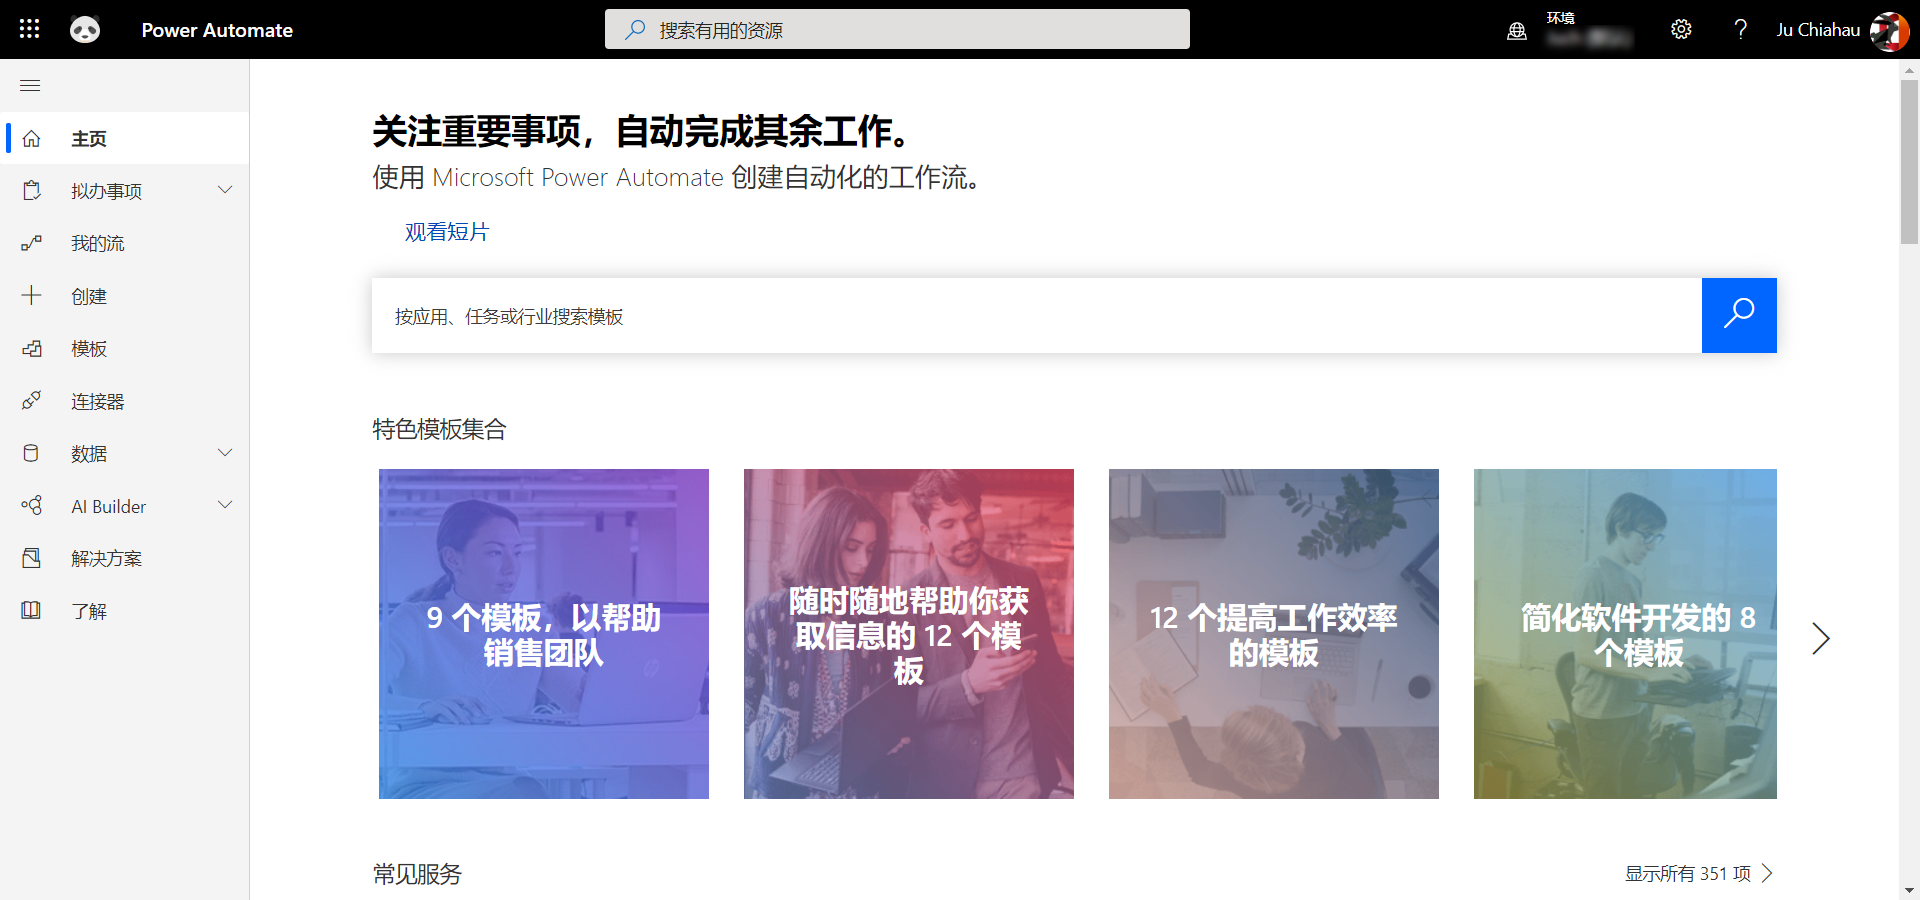The image size is (1920, 900).
Task: Select 模板 from the navigation
Action: (89, 349)
